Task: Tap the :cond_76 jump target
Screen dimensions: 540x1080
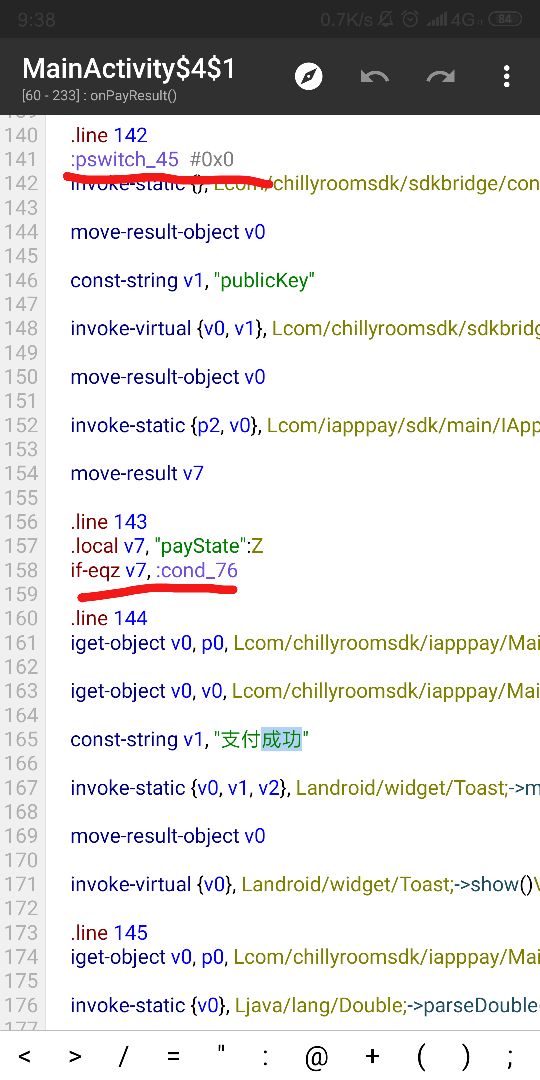Action: [x=196, y=570]
